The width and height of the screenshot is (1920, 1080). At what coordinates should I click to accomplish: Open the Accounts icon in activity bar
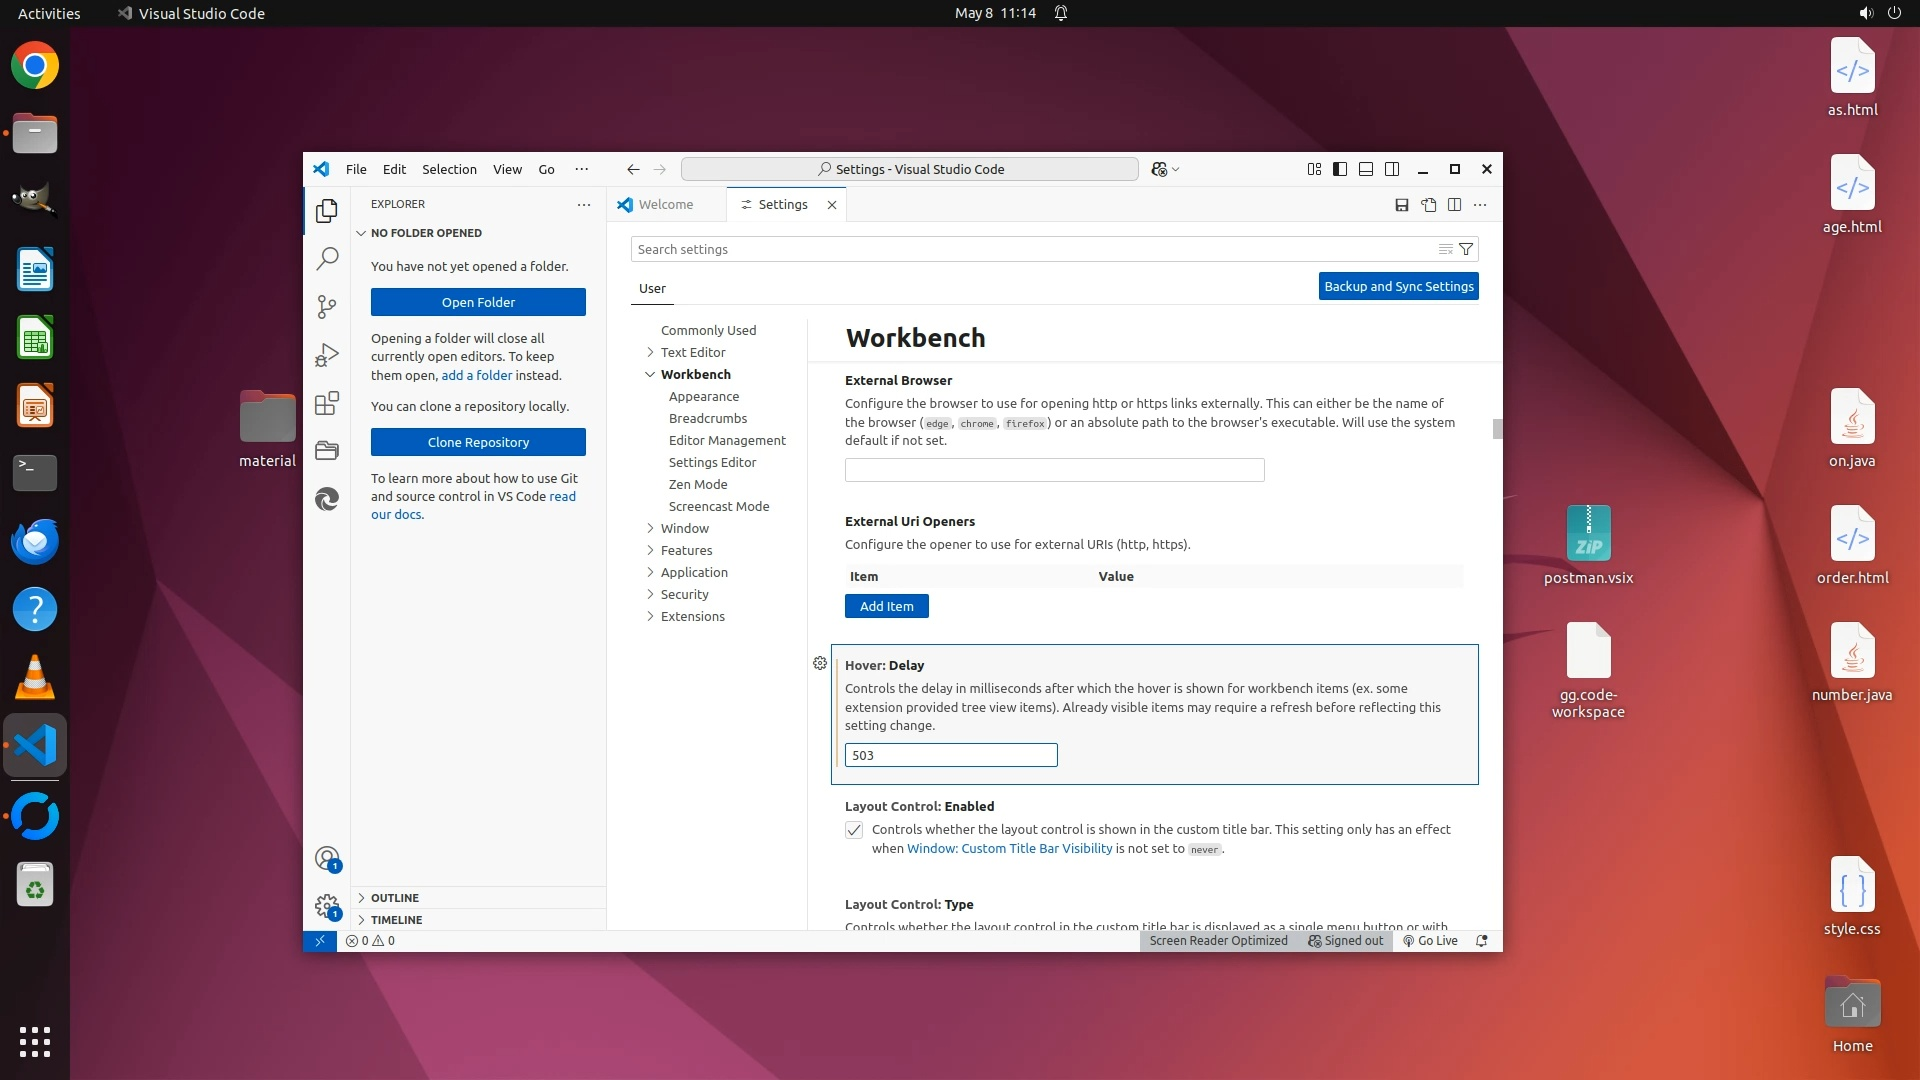[x=327, y=858]
